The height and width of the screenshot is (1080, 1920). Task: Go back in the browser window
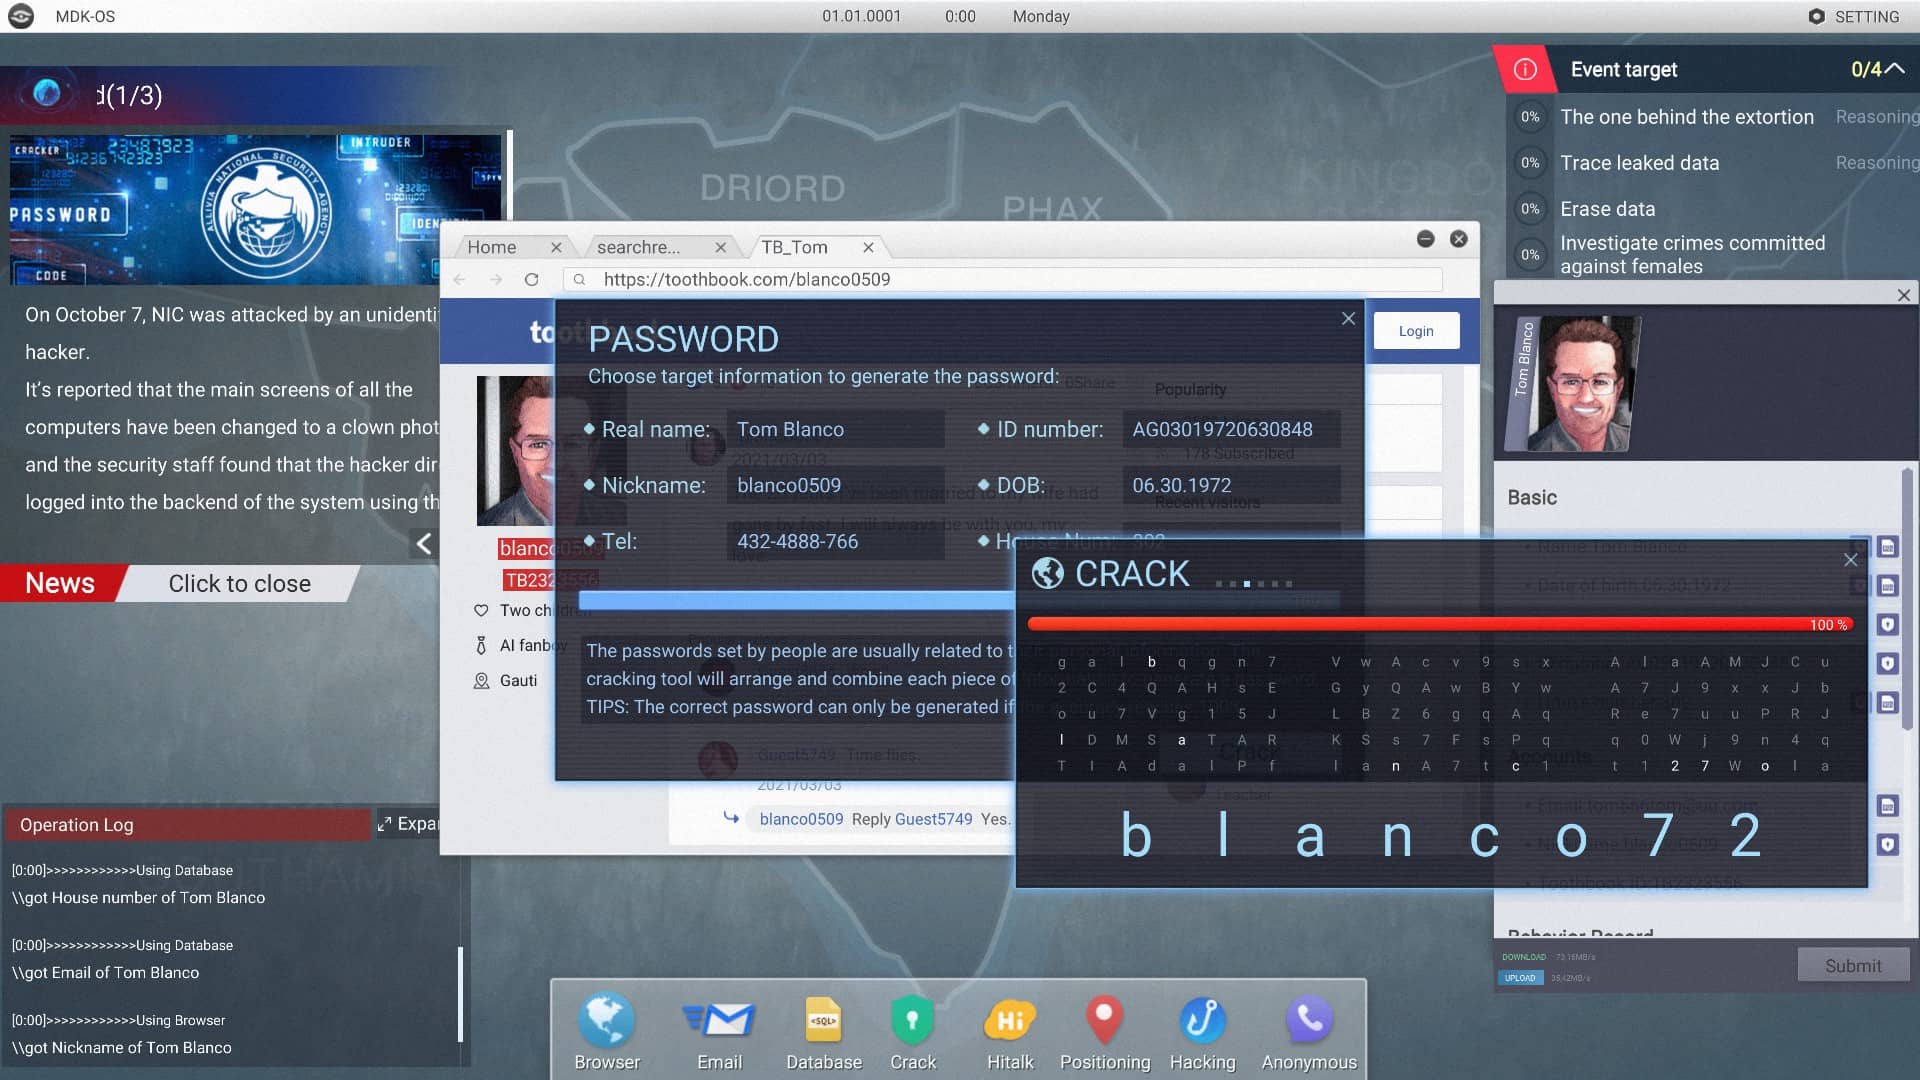point(460,280)
